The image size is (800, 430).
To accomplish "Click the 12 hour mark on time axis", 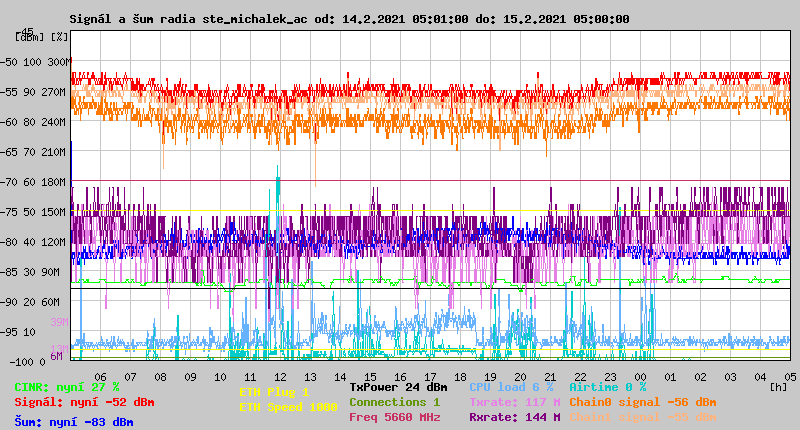I will point(280,377).
